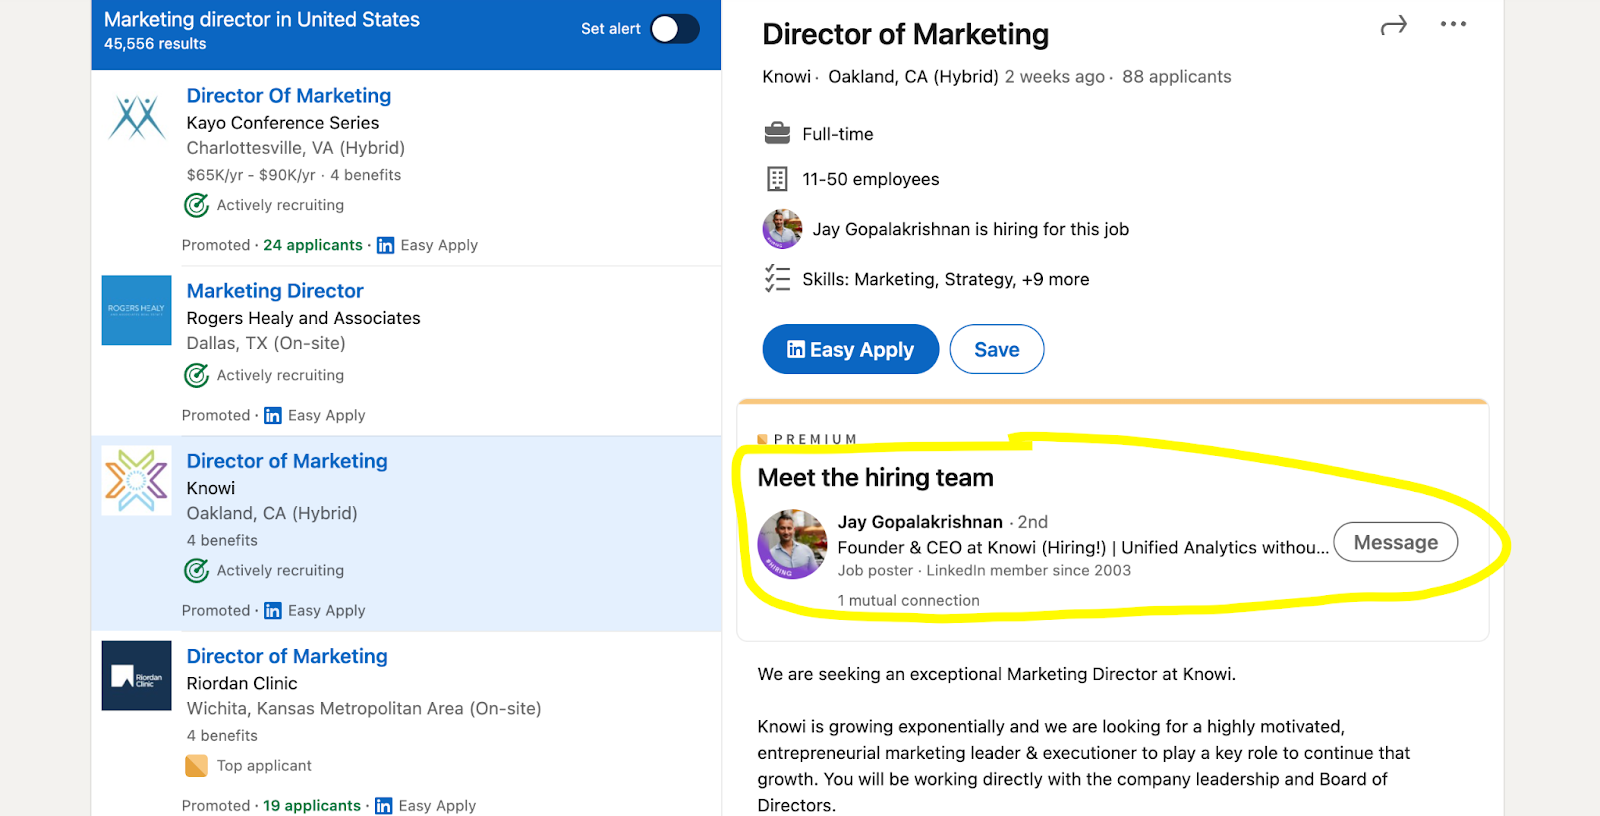Click Riordan Clinic company name
Screen dimensions: 1600x816
242,683
